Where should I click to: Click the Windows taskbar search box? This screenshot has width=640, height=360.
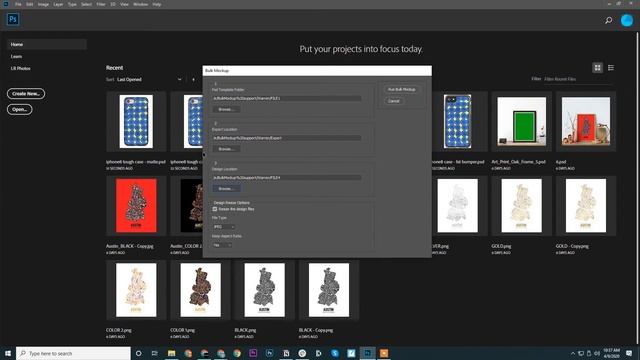tap(73, 353)
